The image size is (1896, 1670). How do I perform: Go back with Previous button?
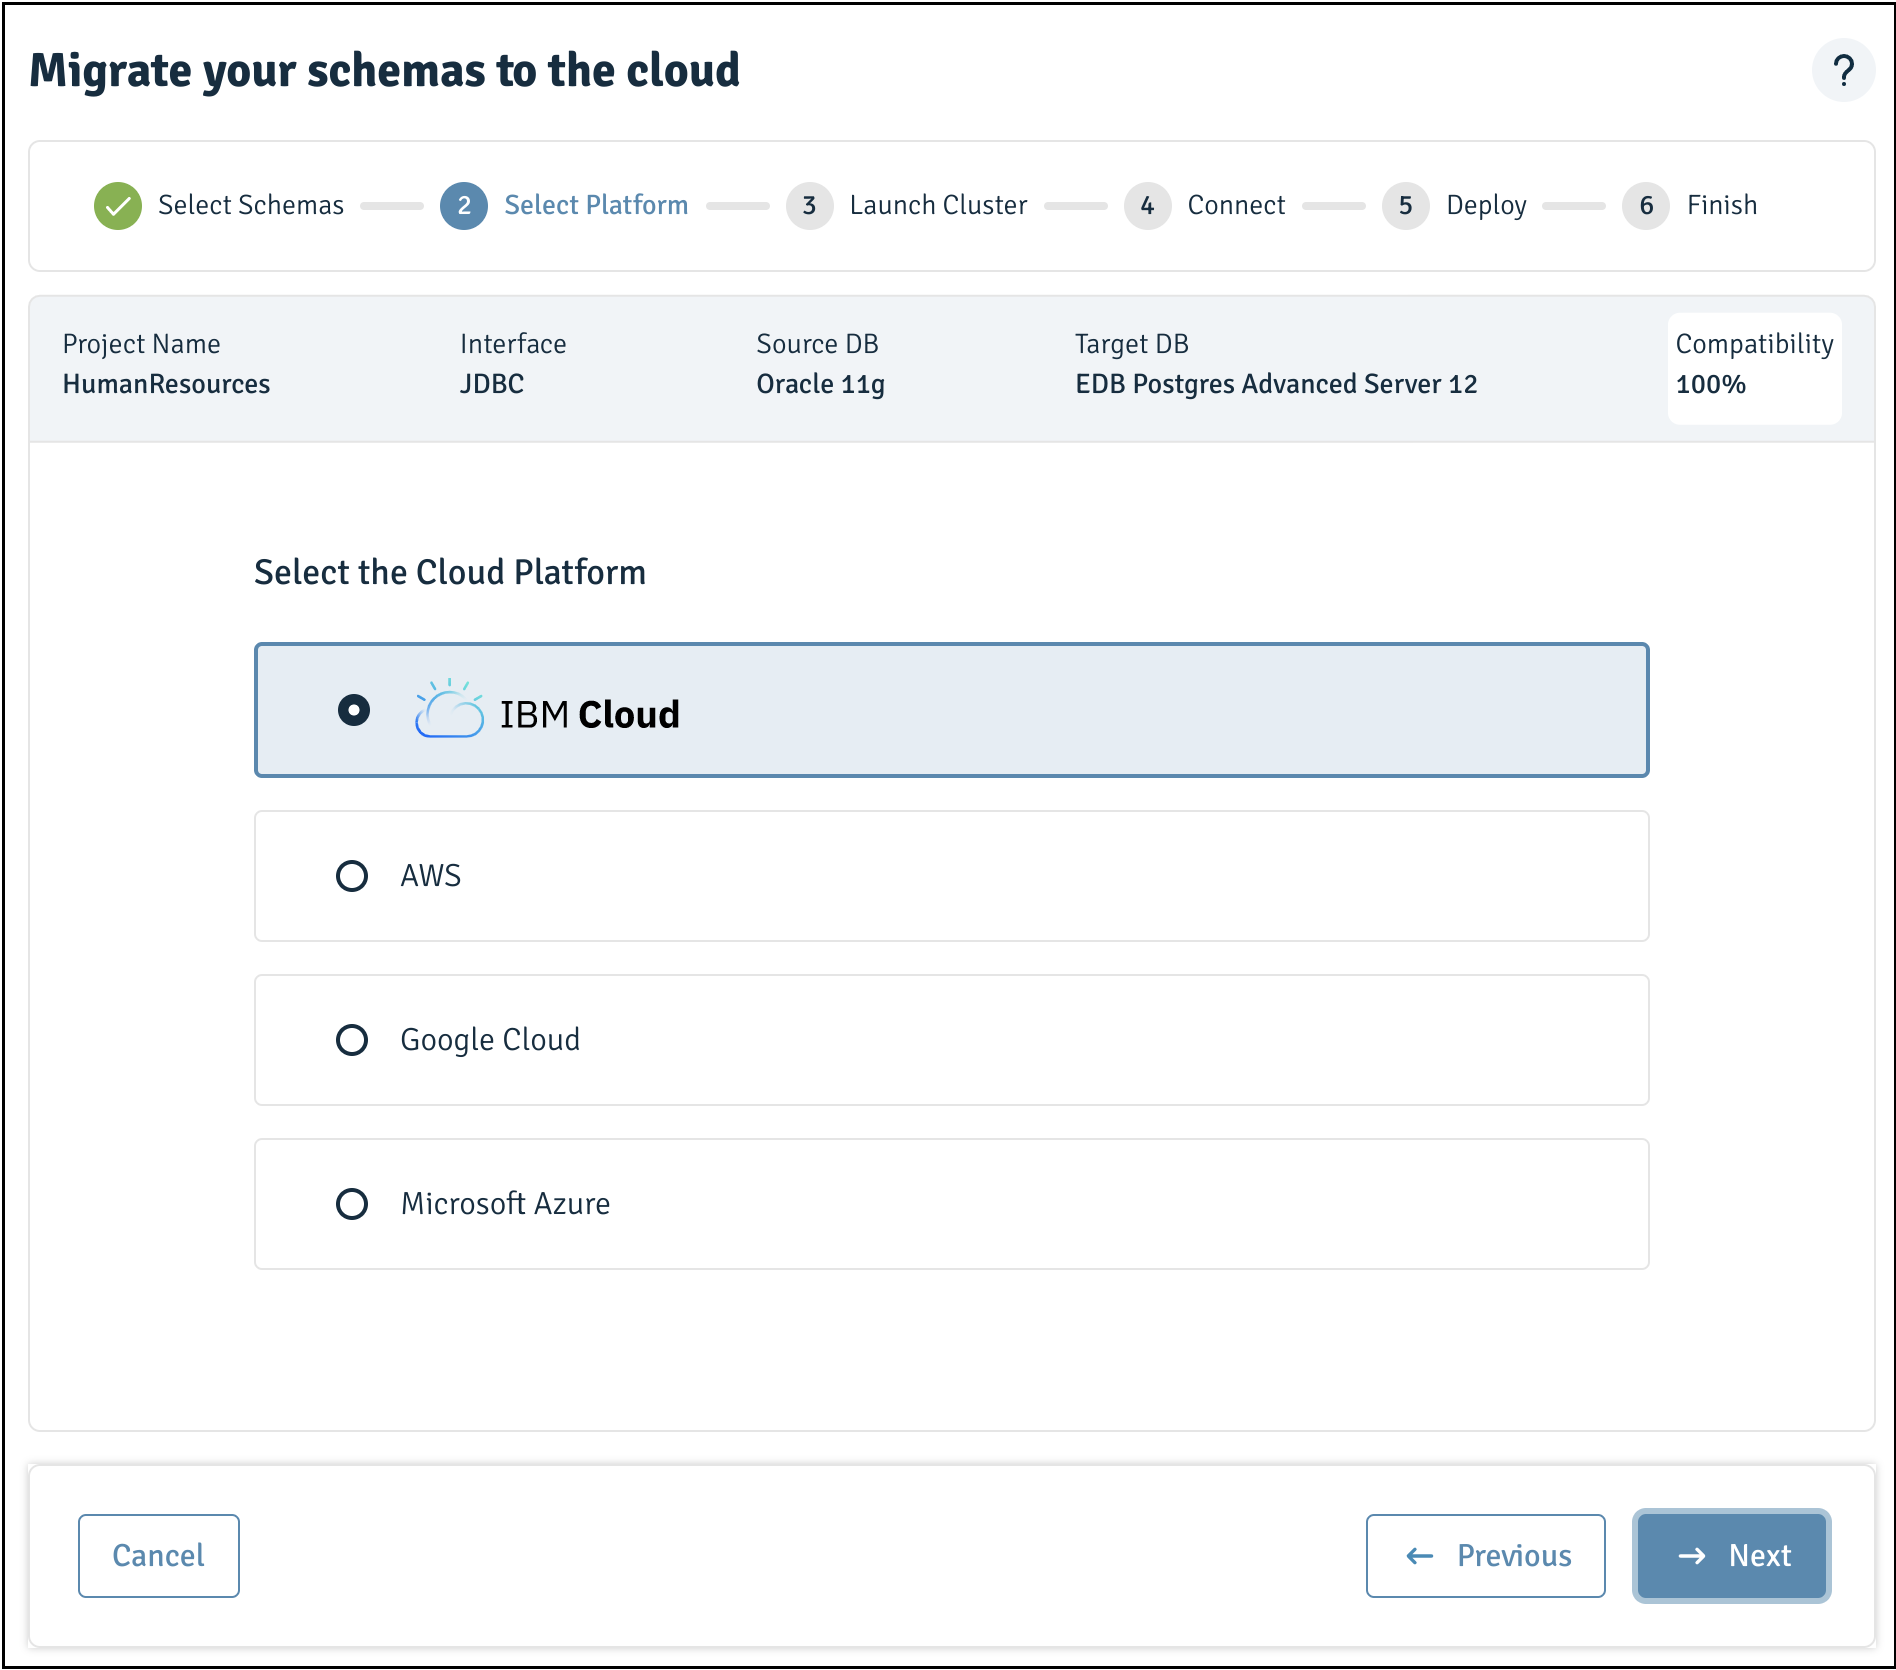[1486, 1556]
